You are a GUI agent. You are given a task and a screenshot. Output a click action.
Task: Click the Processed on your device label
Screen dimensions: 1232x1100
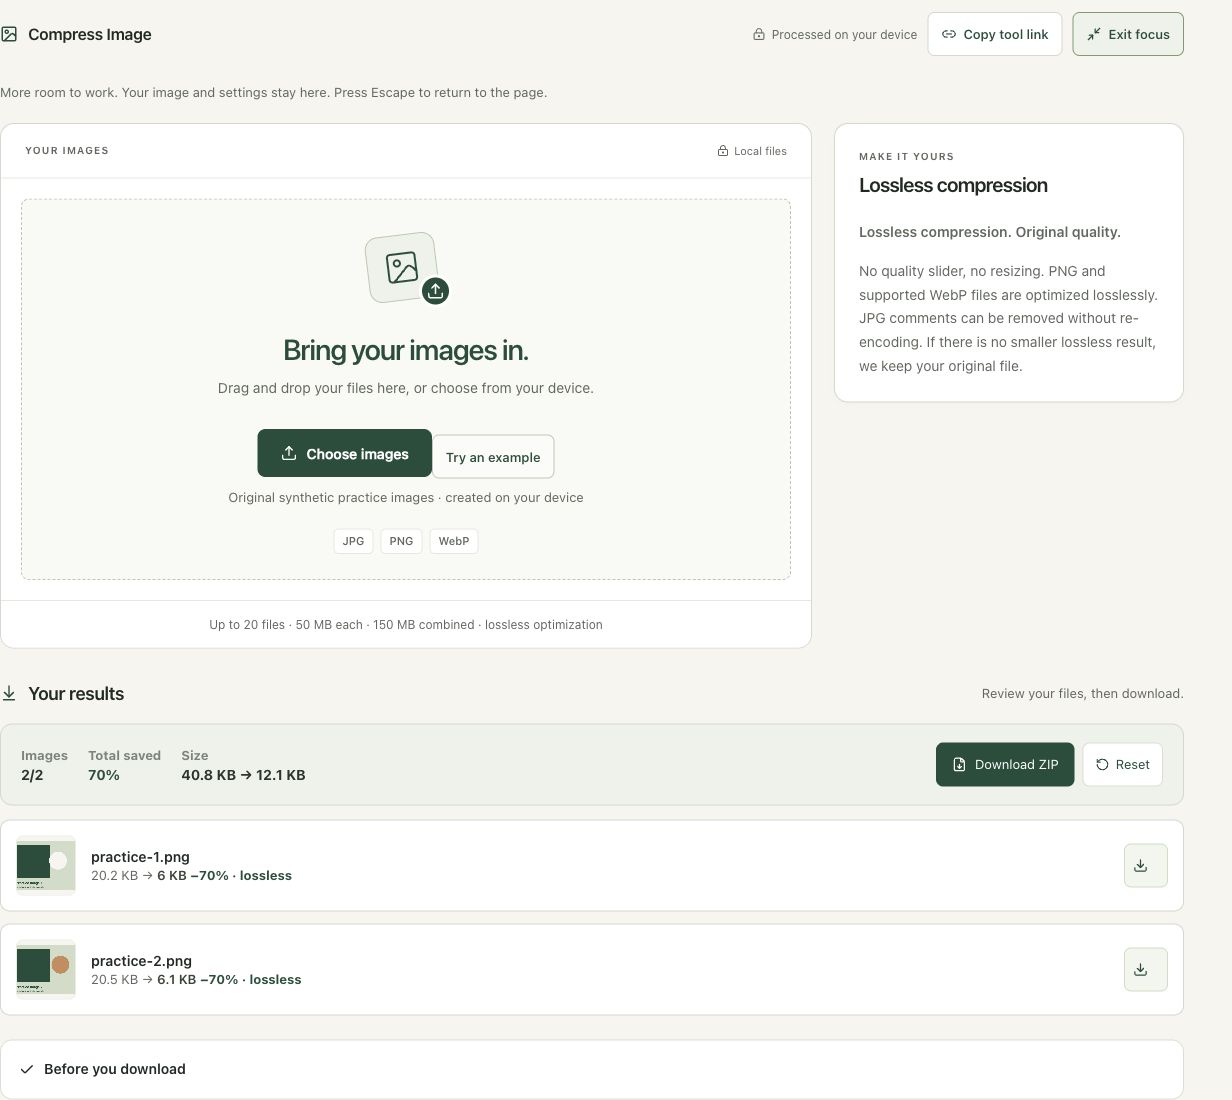[844, 34]
